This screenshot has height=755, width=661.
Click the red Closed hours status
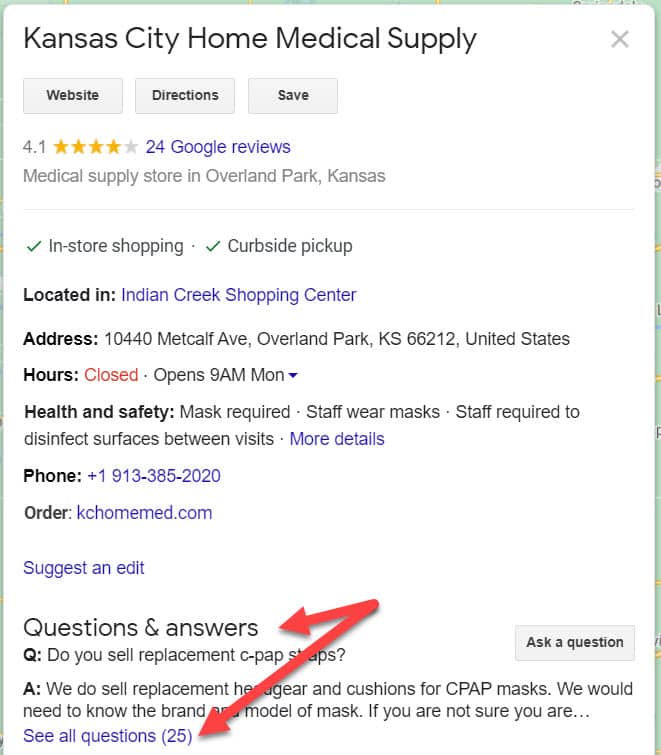(x=111, y=375)
